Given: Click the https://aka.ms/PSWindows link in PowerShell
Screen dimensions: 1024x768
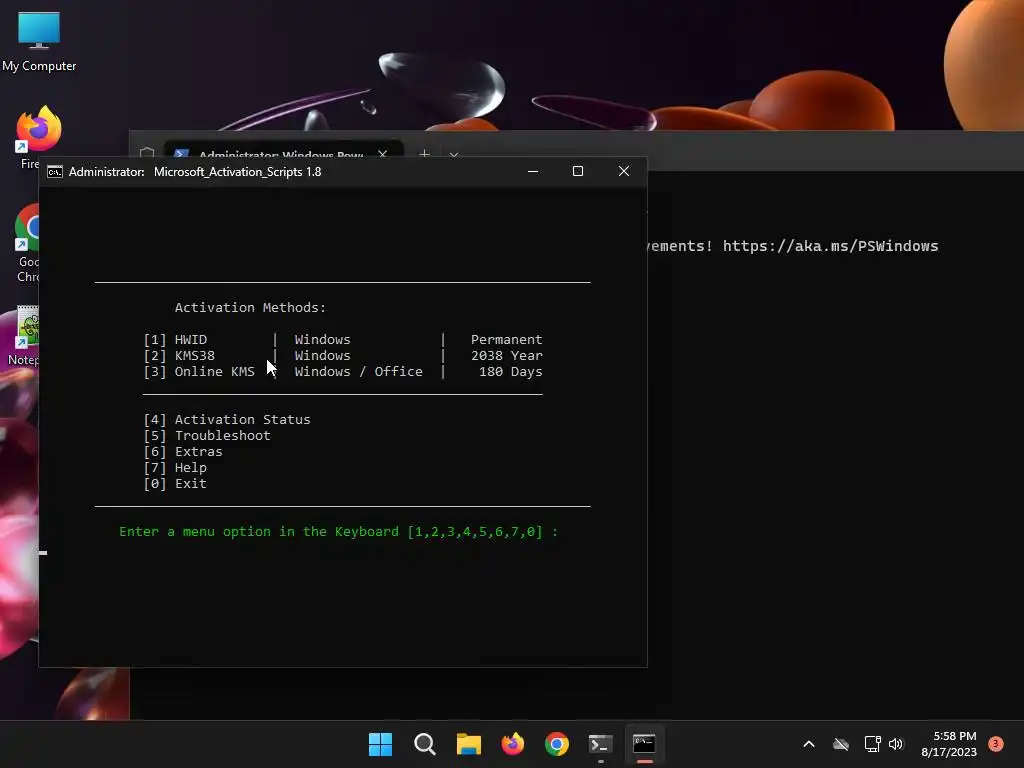Looking at the screenshot, I should pyautogui.click(x=830, y=246).
